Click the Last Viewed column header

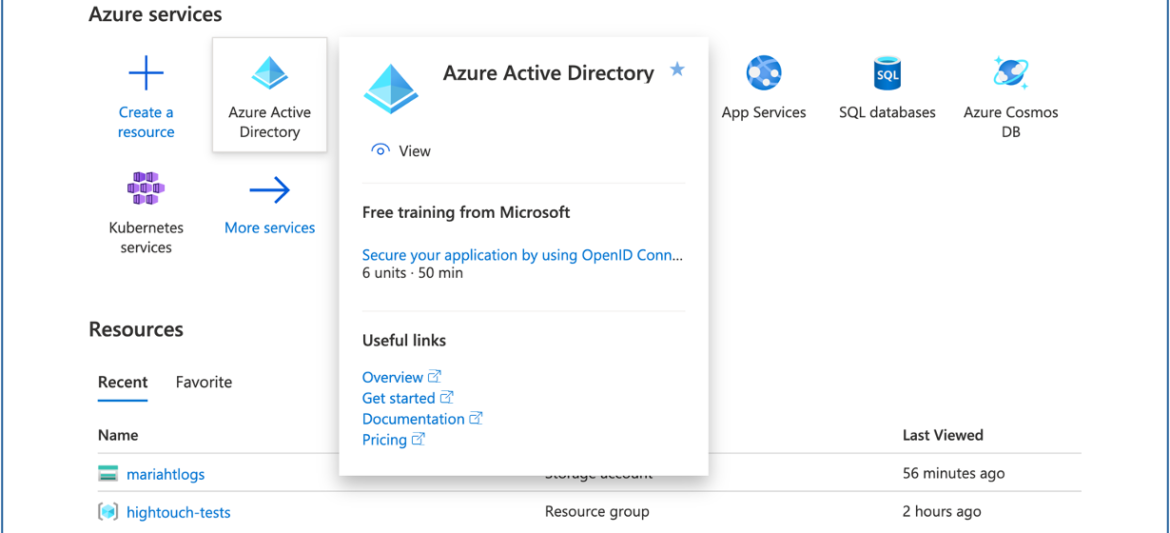943,435
